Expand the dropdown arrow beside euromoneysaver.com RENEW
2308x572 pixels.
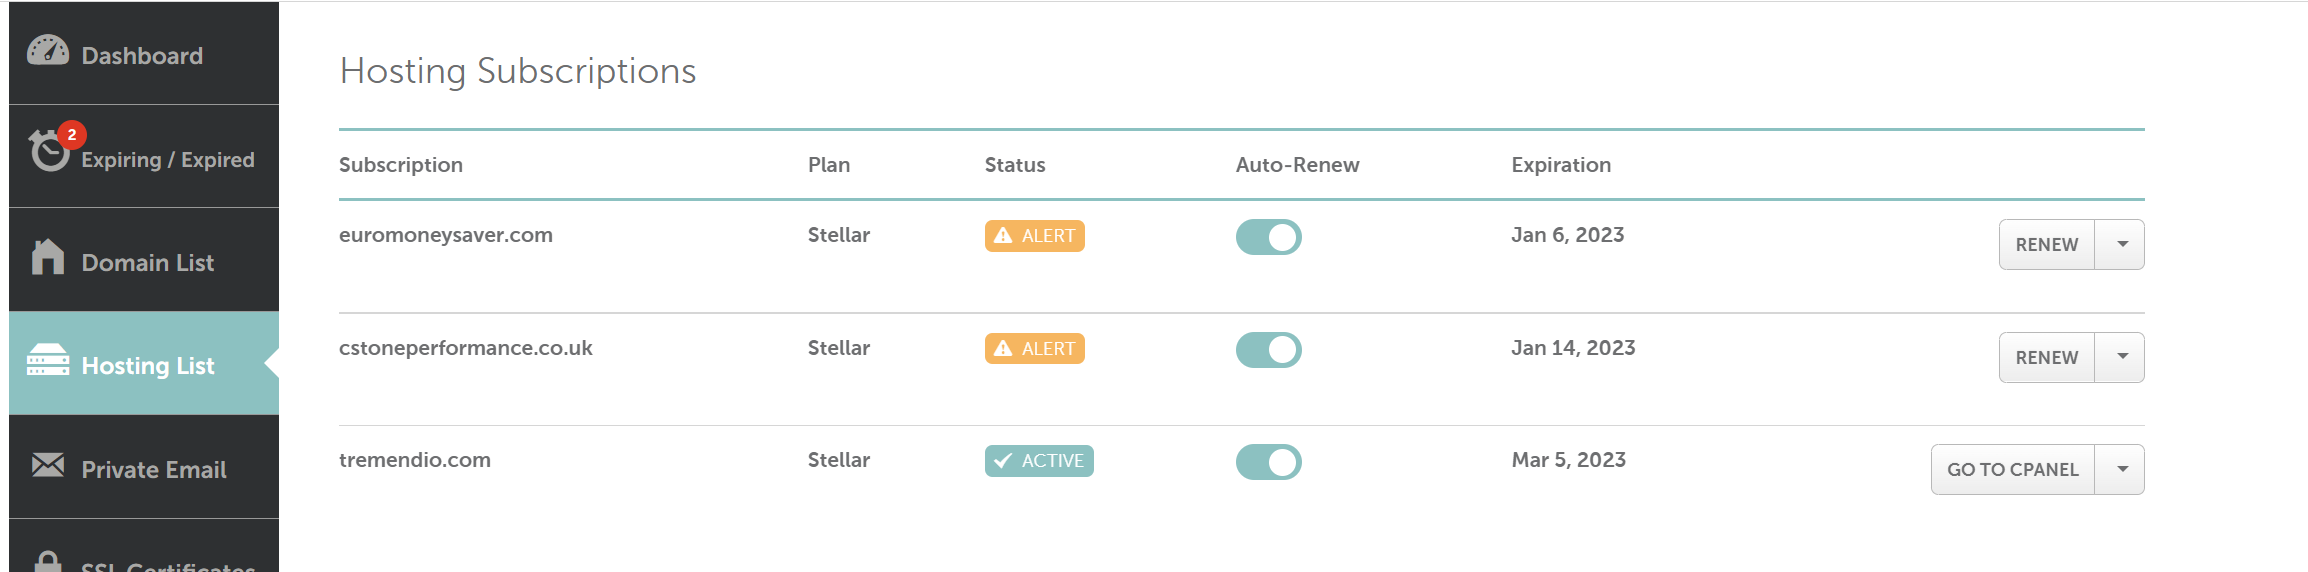(x=2120, y=245)
